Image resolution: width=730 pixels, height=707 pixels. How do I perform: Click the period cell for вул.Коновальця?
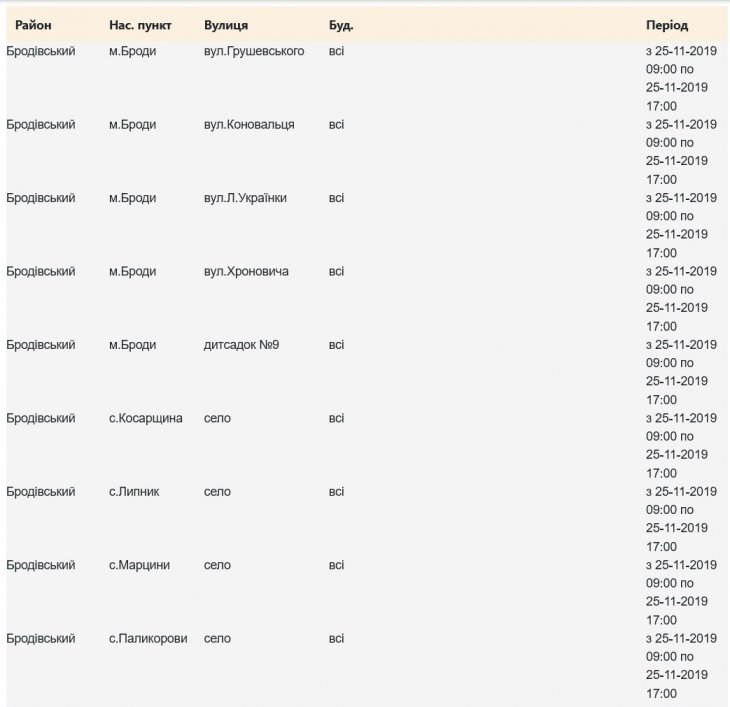(x=681, y=152)
